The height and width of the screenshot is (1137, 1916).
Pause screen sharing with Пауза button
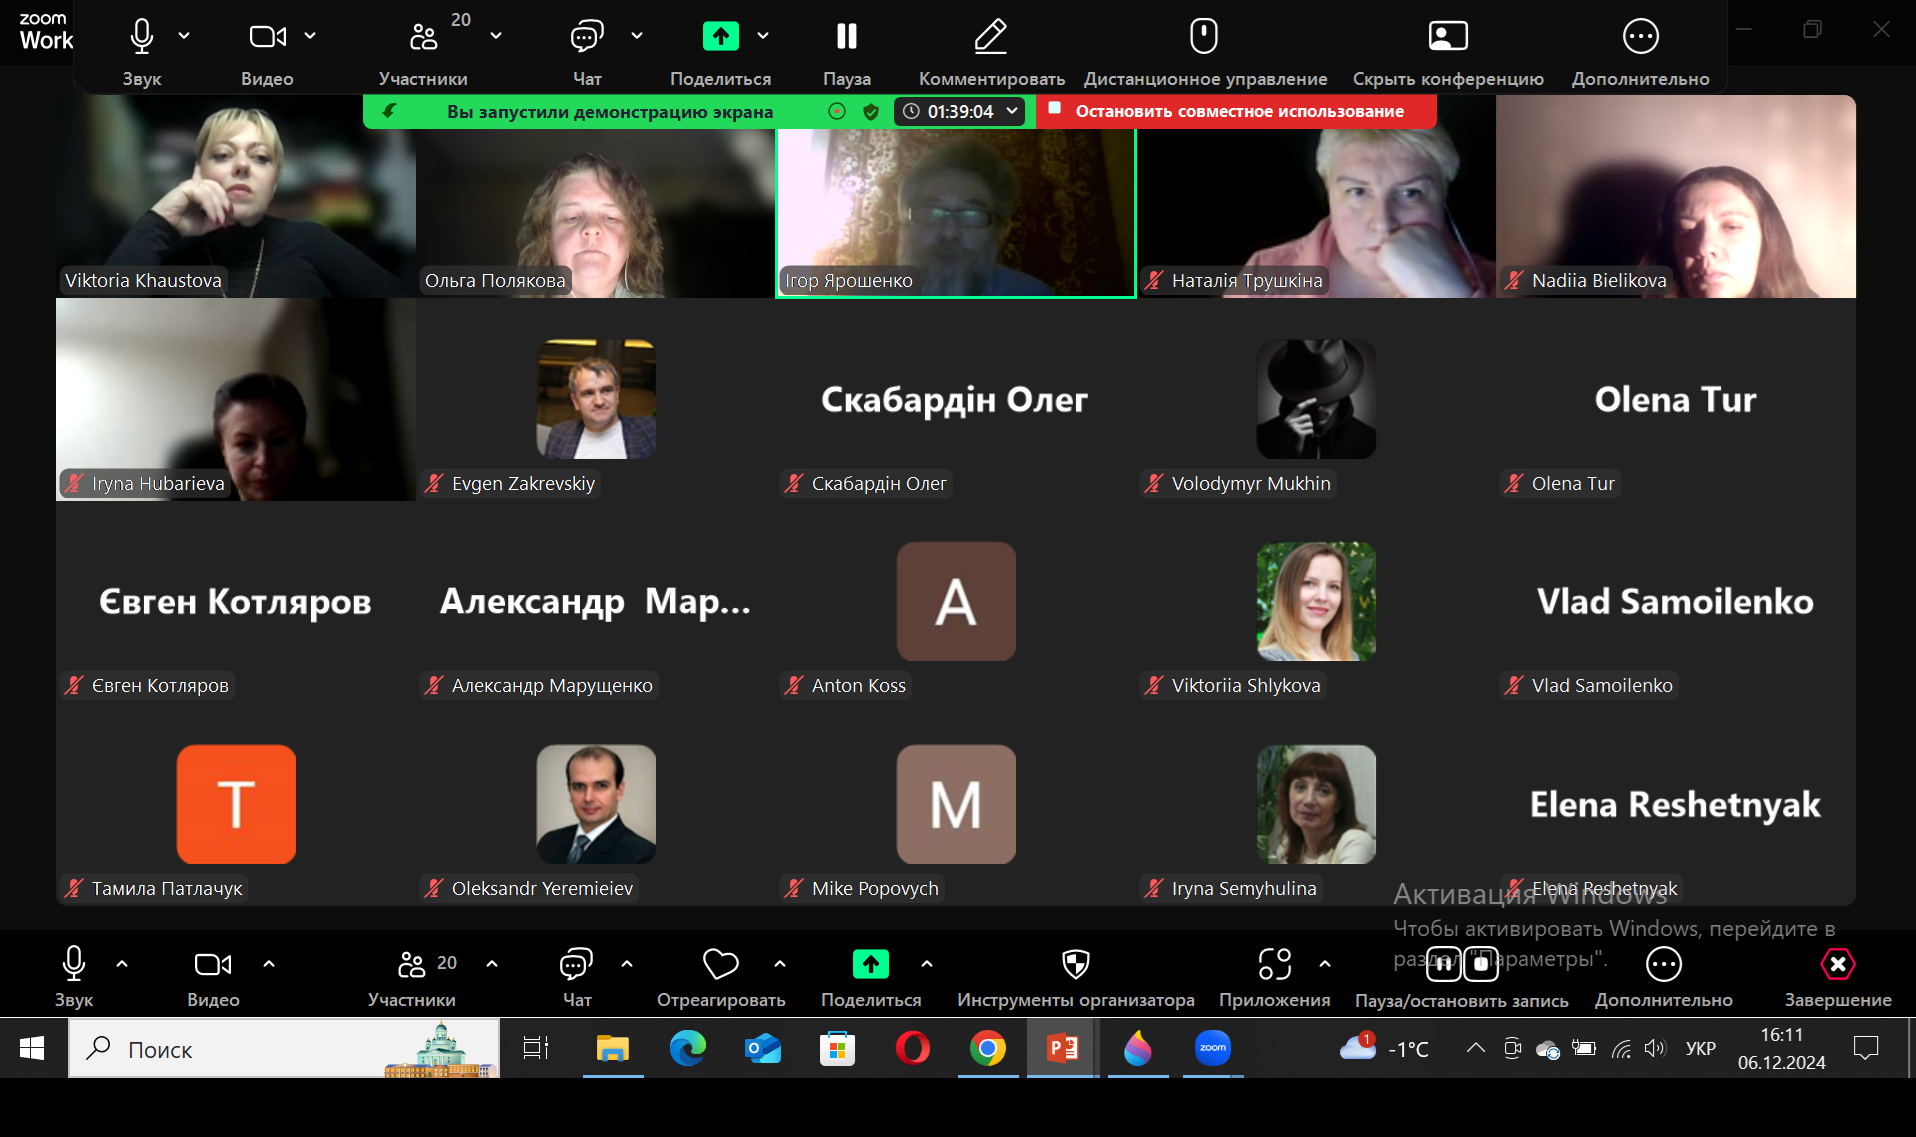tap(846, 37)
